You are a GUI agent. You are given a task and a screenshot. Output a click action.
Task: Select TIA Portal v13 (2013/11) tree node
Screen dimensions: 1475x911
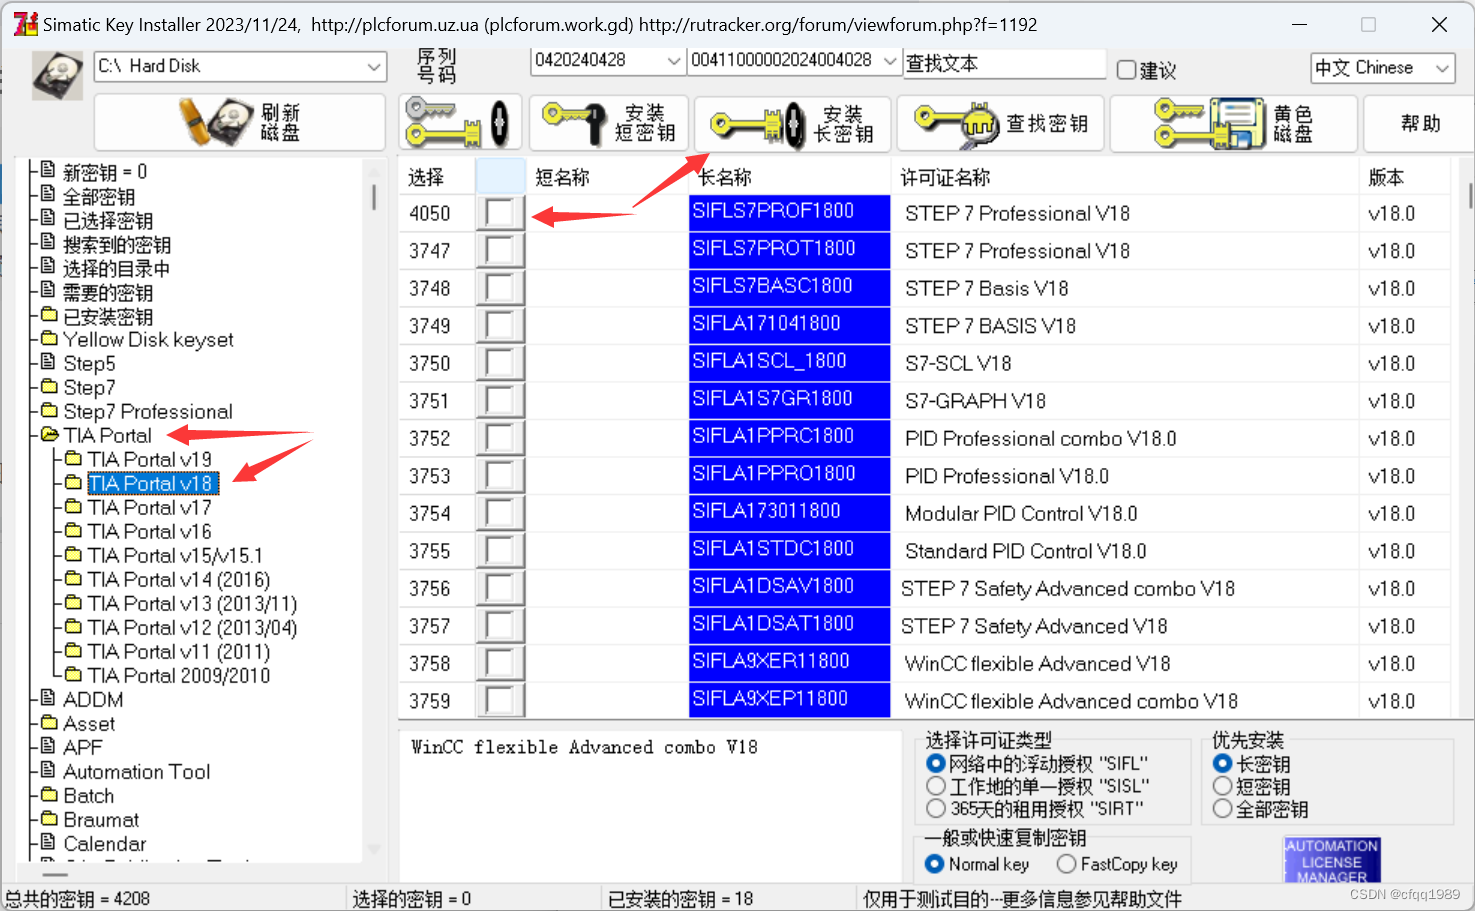point(192,603)
